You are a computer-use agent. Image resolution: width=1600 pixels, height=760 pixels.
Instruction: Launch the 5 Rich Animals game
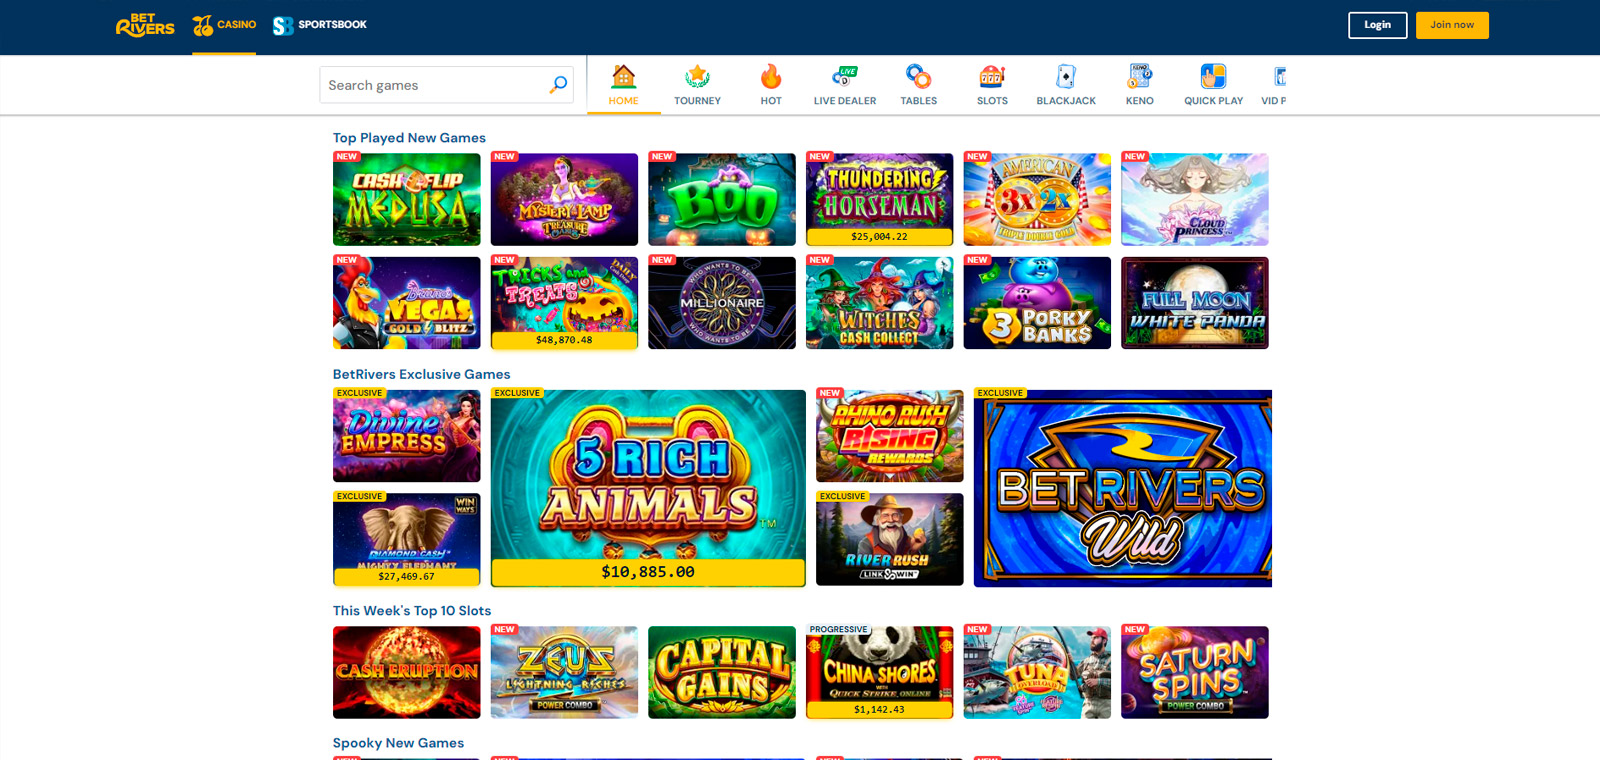648,488
